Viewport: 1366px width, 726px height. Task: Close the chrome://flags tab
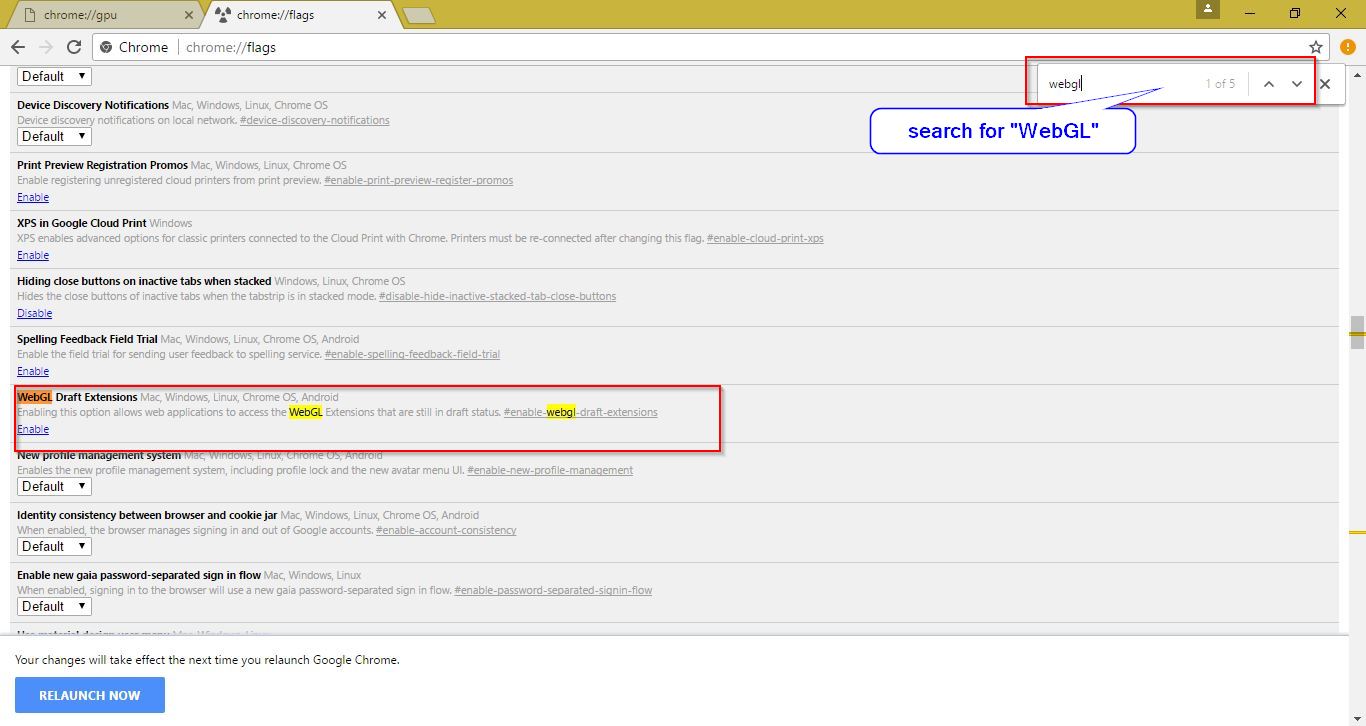click(381, 16)
